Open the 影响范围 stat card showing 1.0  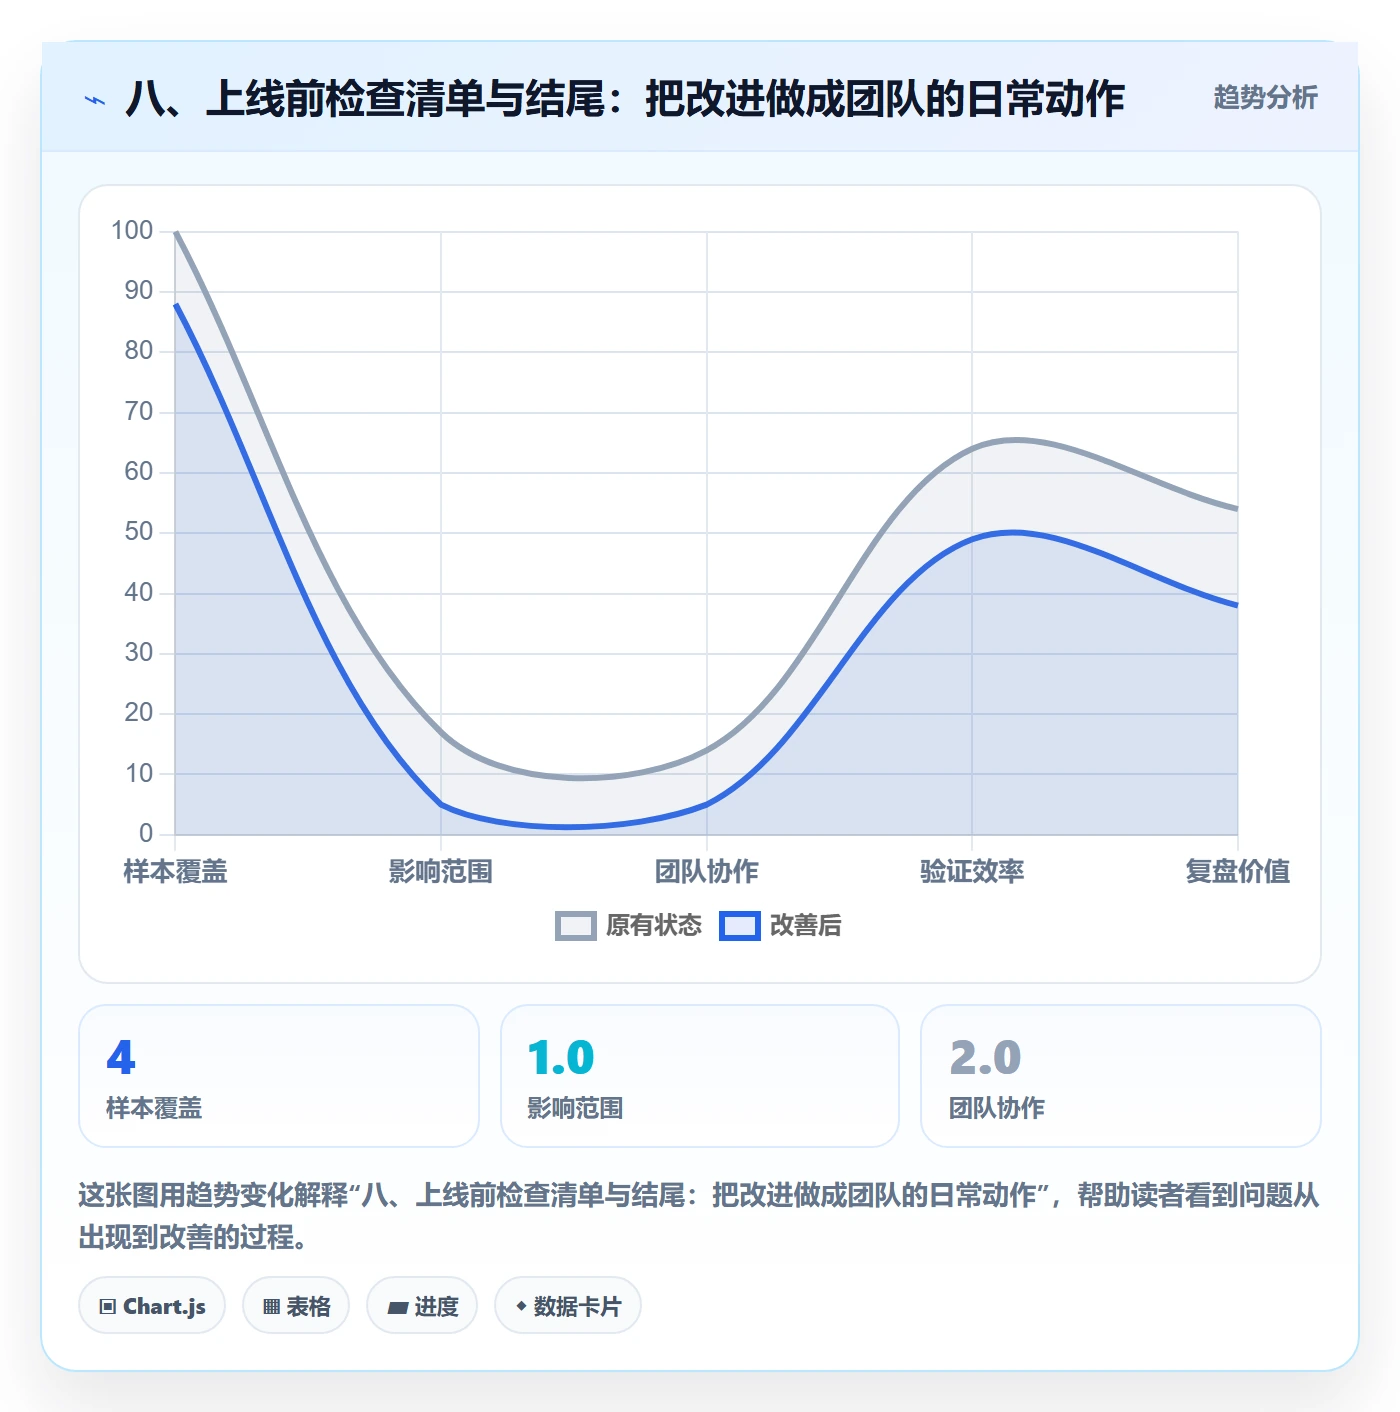pos(700,1076)
